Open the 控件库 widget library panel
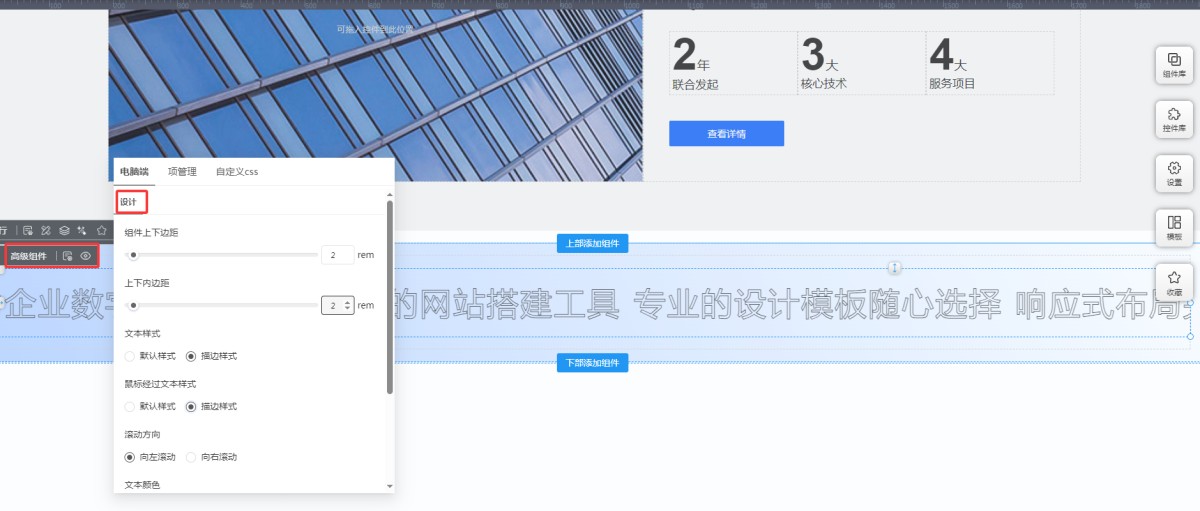1200x511 pixels. (1174, 119)
